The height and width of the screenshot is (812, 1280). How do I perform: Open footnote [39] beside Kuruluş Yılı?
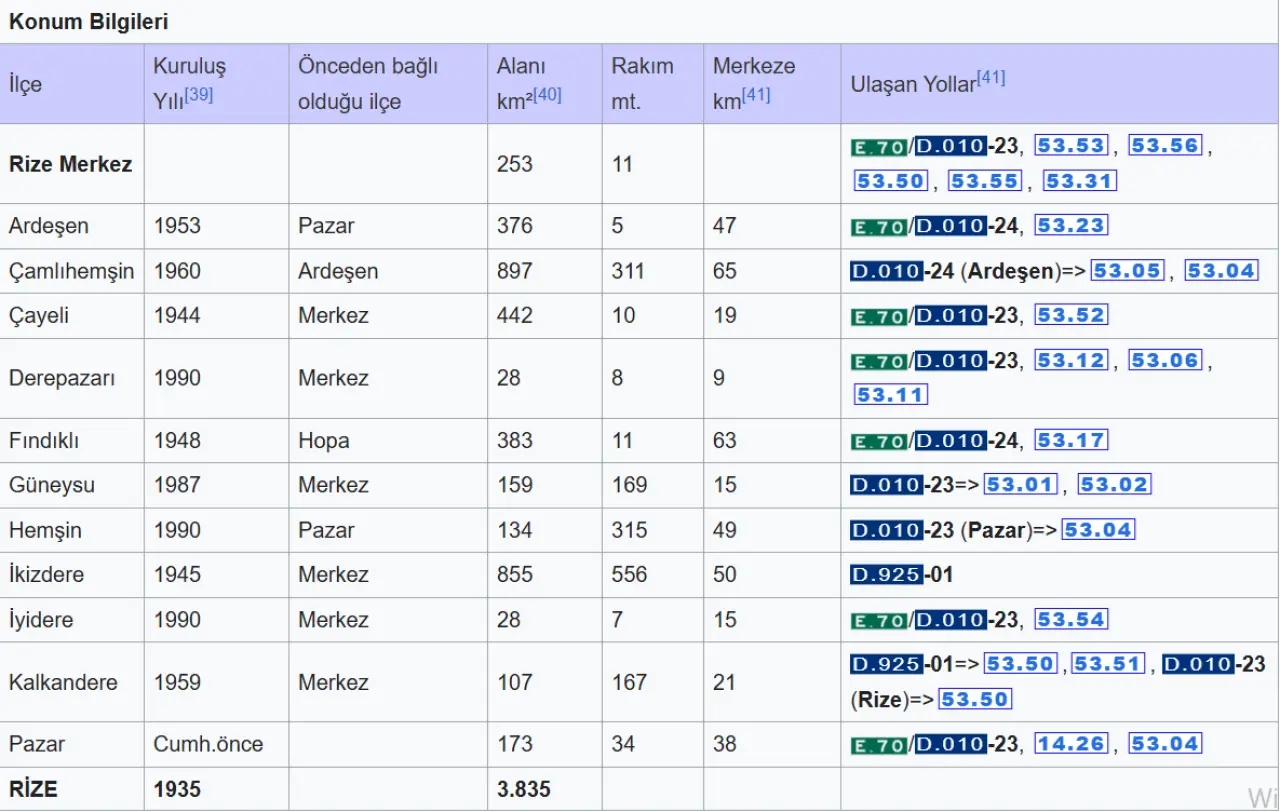[x=198, y=95]
